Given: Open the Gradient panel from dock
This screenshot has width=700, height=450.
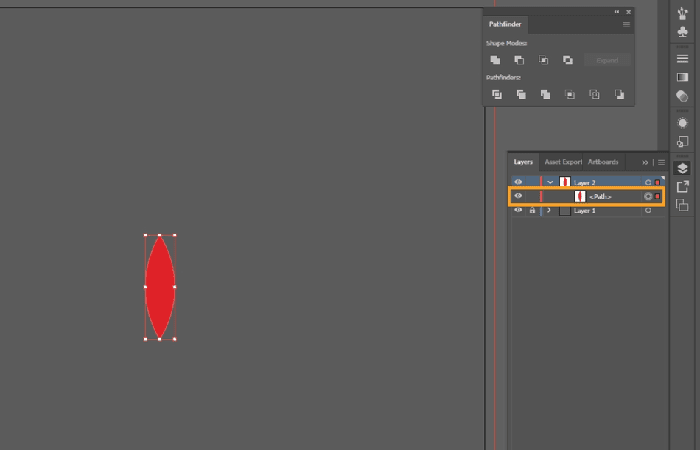Looking at the screenshot, I should point(682,77).
